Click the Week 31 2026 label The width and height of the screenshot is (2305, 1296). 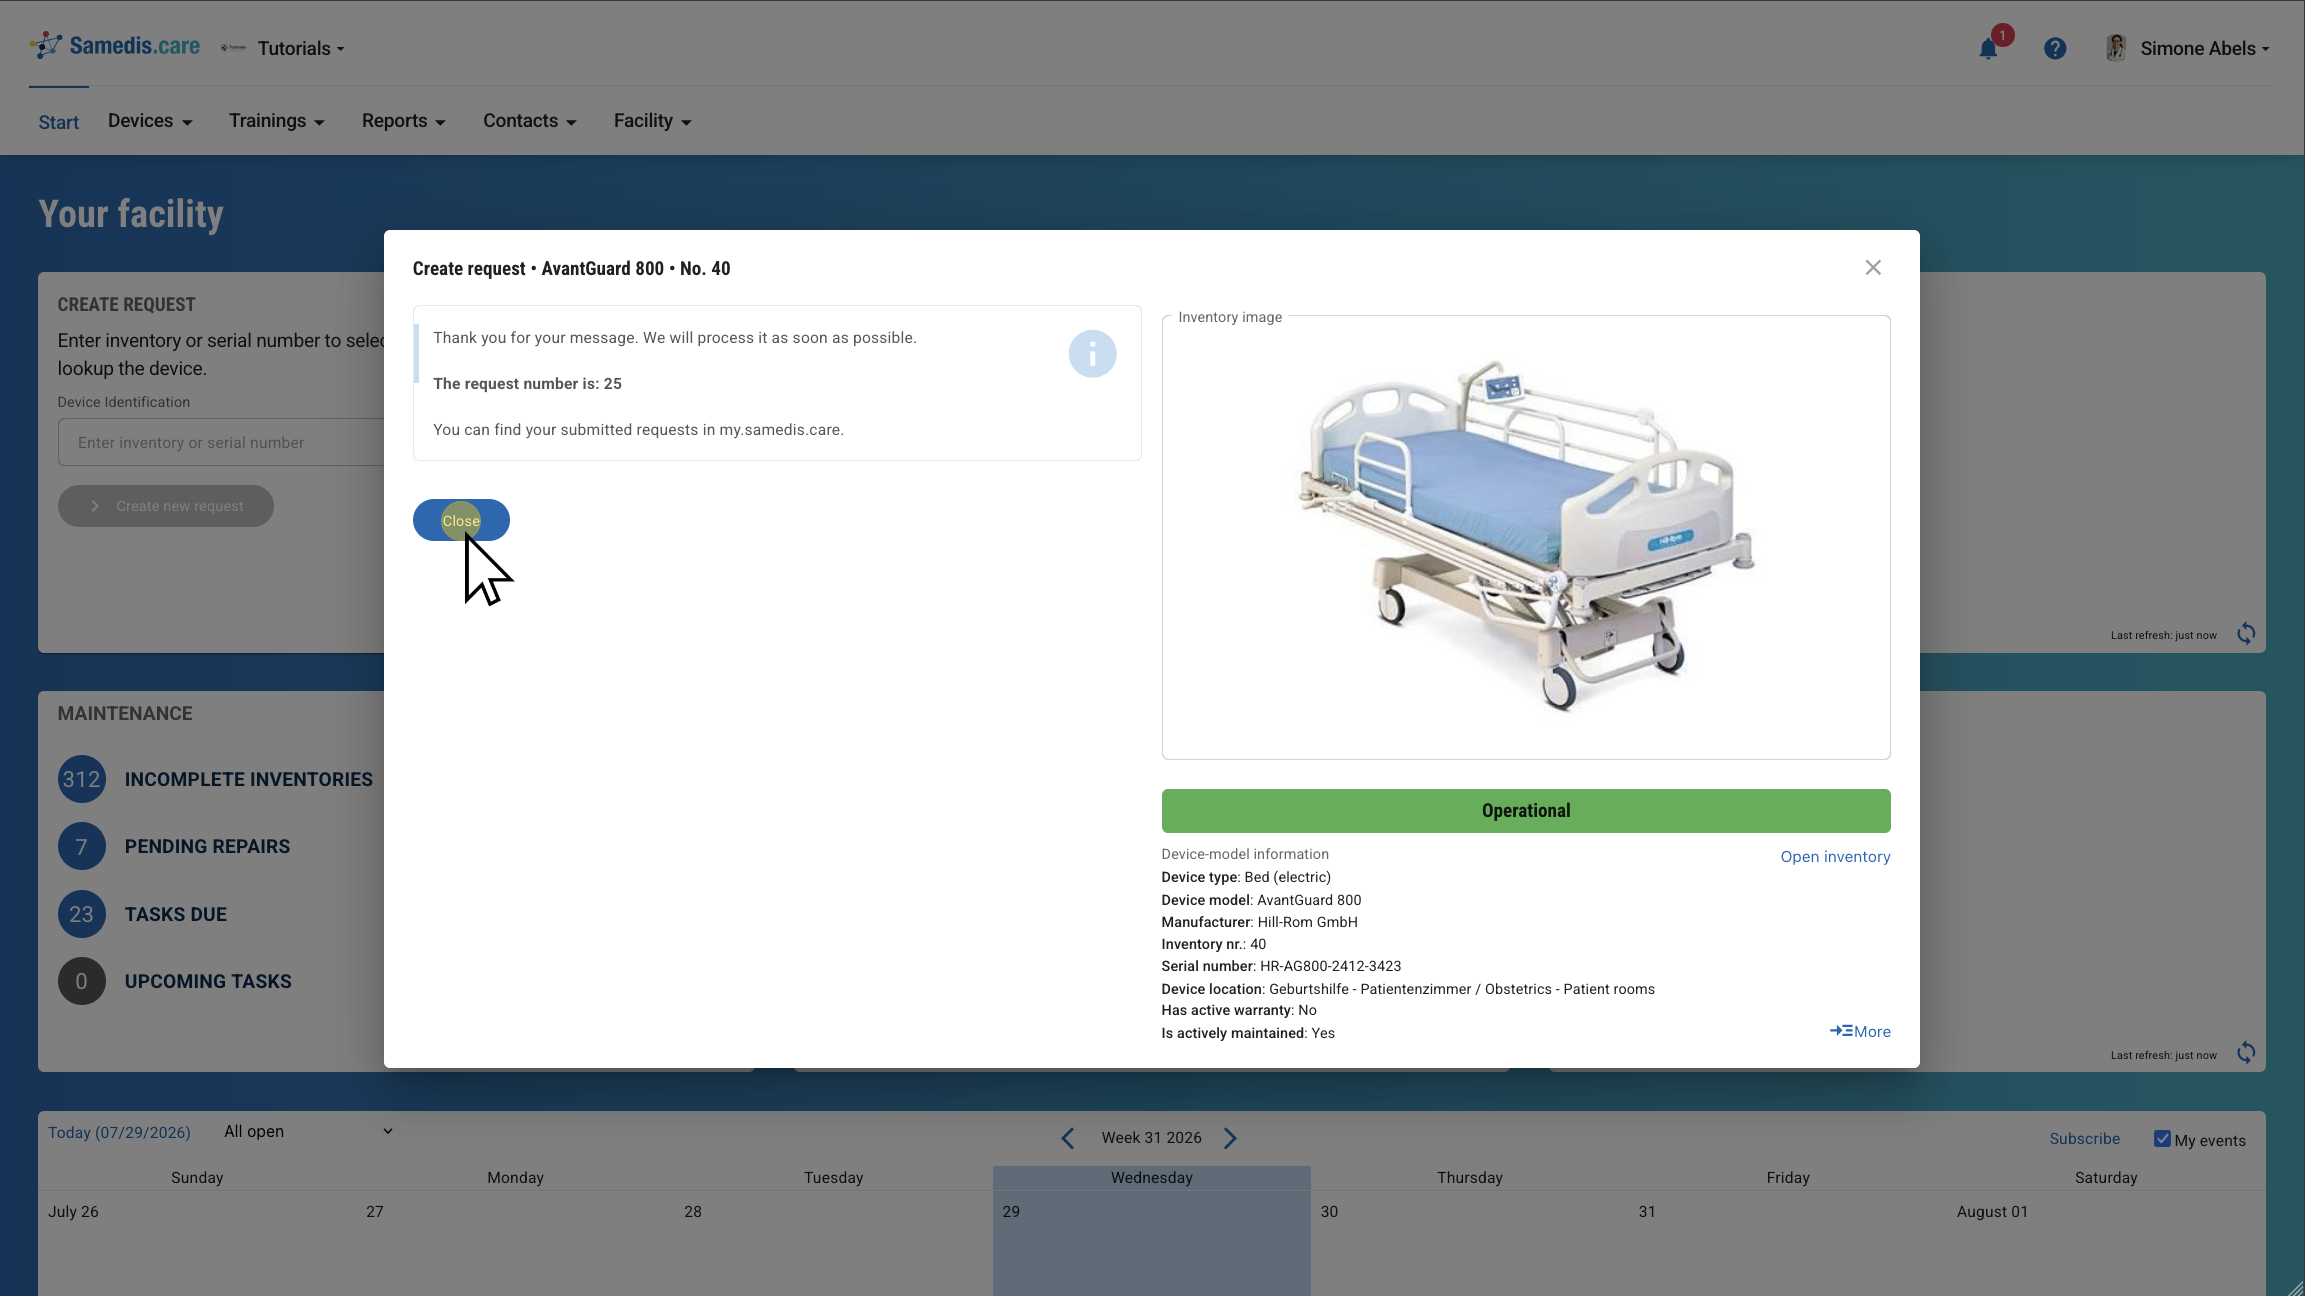tap(1151, 1138)
